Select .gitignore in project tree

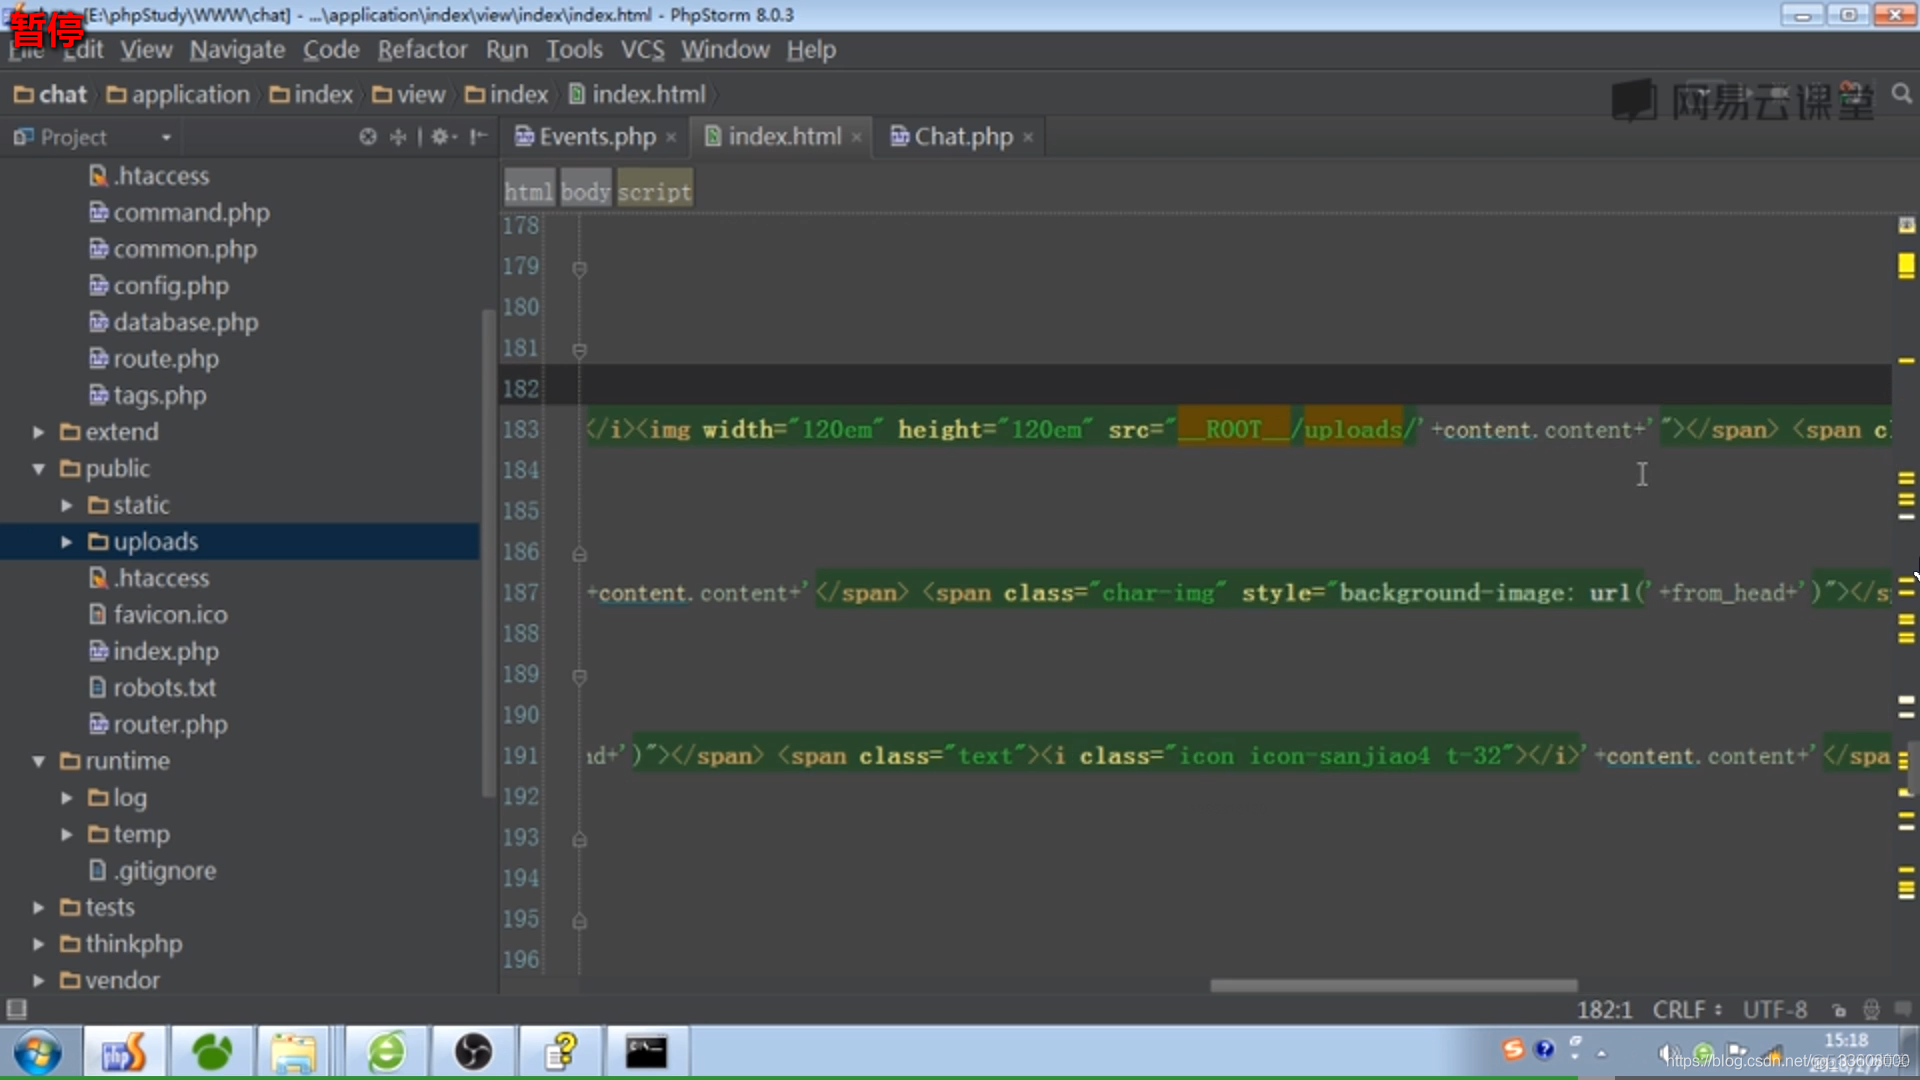click(153, 871)
